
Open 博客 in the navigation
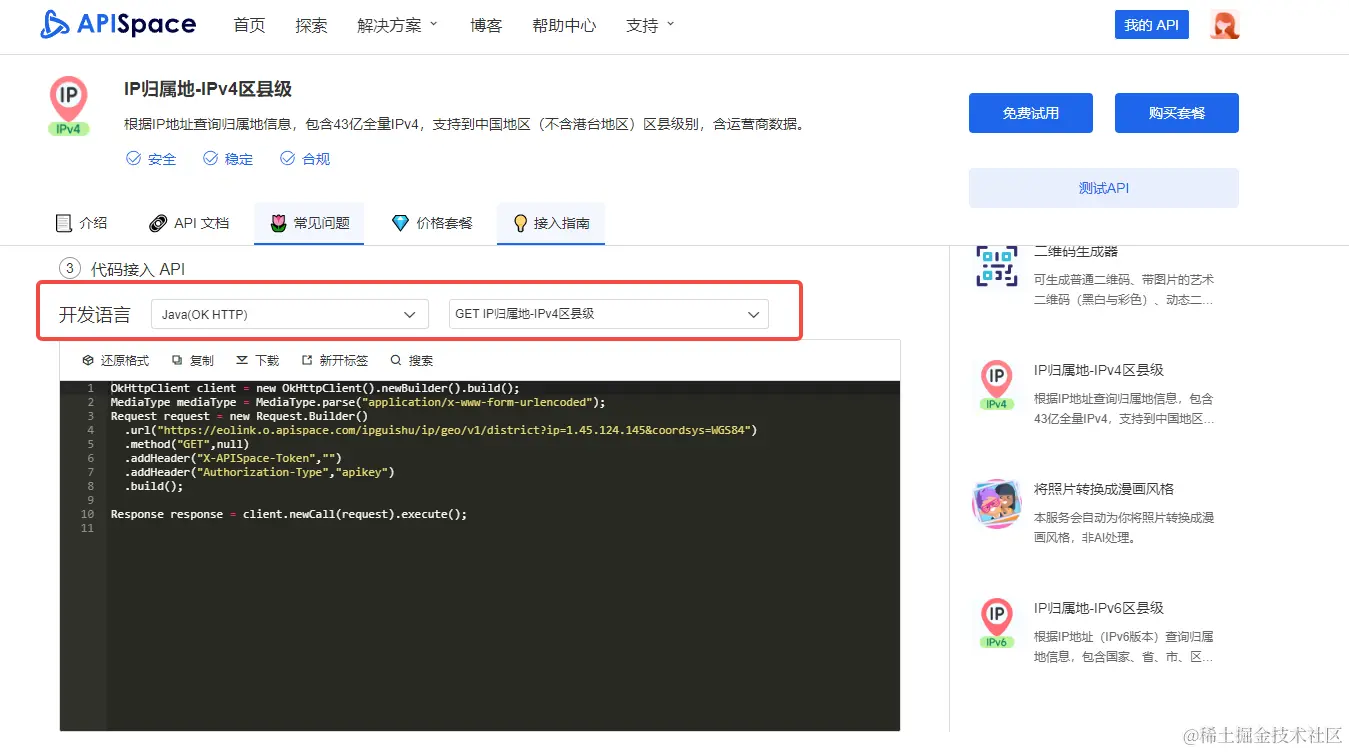click(486, 25)
